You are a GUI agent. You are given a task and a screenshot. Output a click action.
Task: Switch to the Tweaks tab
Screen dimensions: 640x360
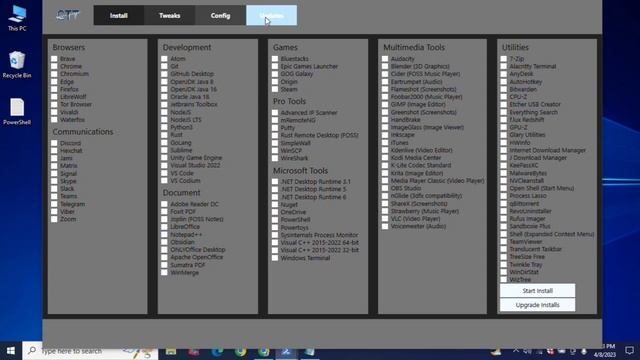169,16
